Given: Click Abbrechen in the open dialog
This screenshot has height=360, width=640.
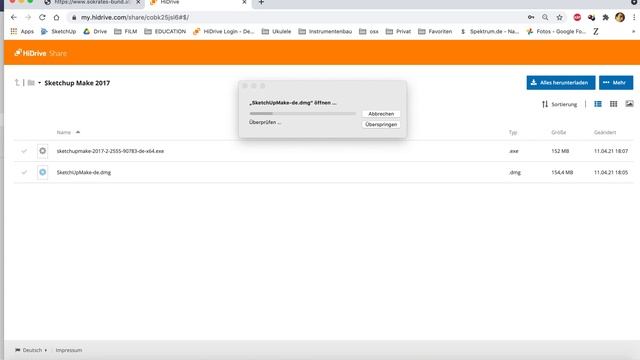Looking at the screenshot, I should [x=381, y=114].
